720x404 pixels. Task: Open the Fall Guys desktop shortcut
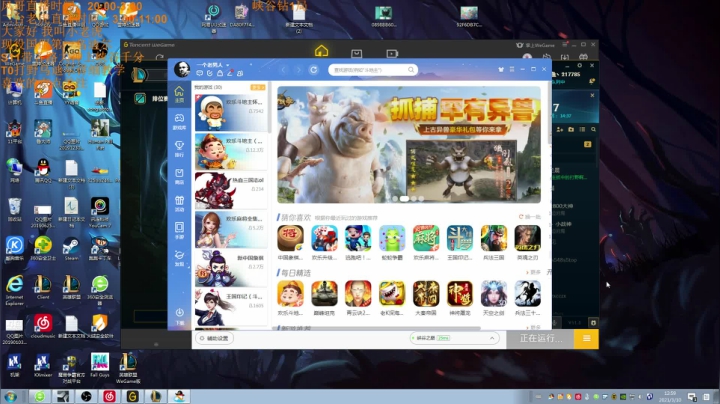point(100,365)
